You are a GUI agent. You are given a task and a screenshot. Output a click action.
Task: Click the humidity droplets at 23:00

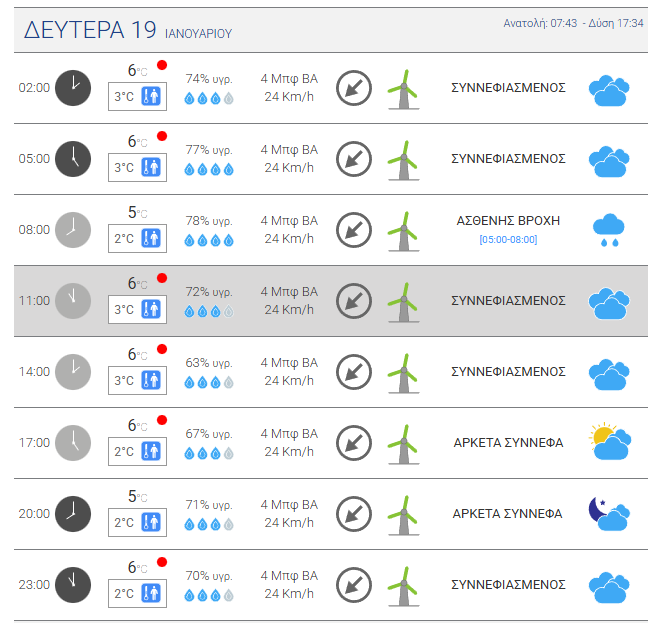tap(209, 594)
